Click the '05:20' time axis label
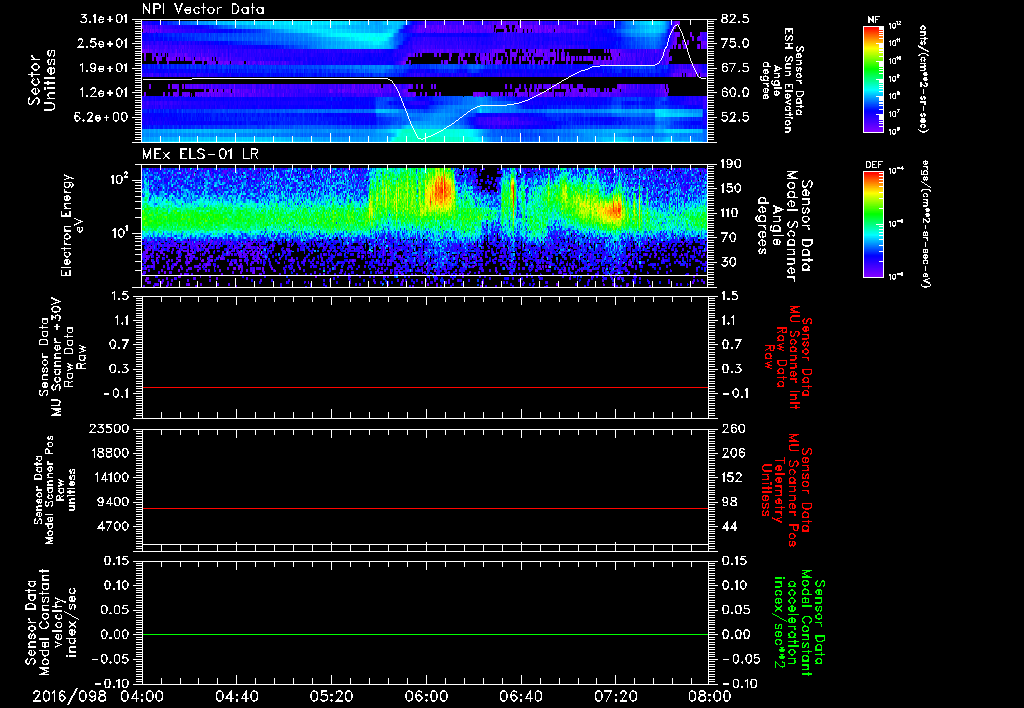The image size is (1024, 708). point(331,696)
